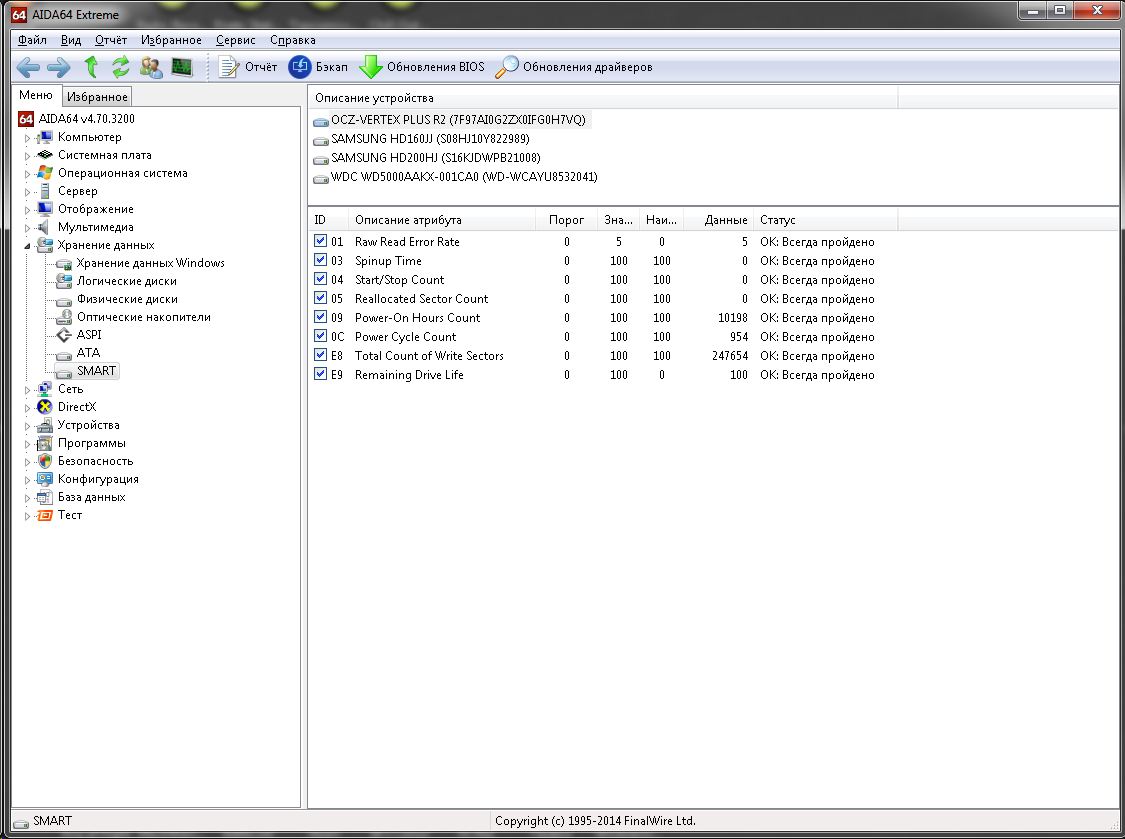Image resolution: width=1125 pixels, height=839 pixels.
Task: Click the DirectX tree item icon
Action: (44, 407)
